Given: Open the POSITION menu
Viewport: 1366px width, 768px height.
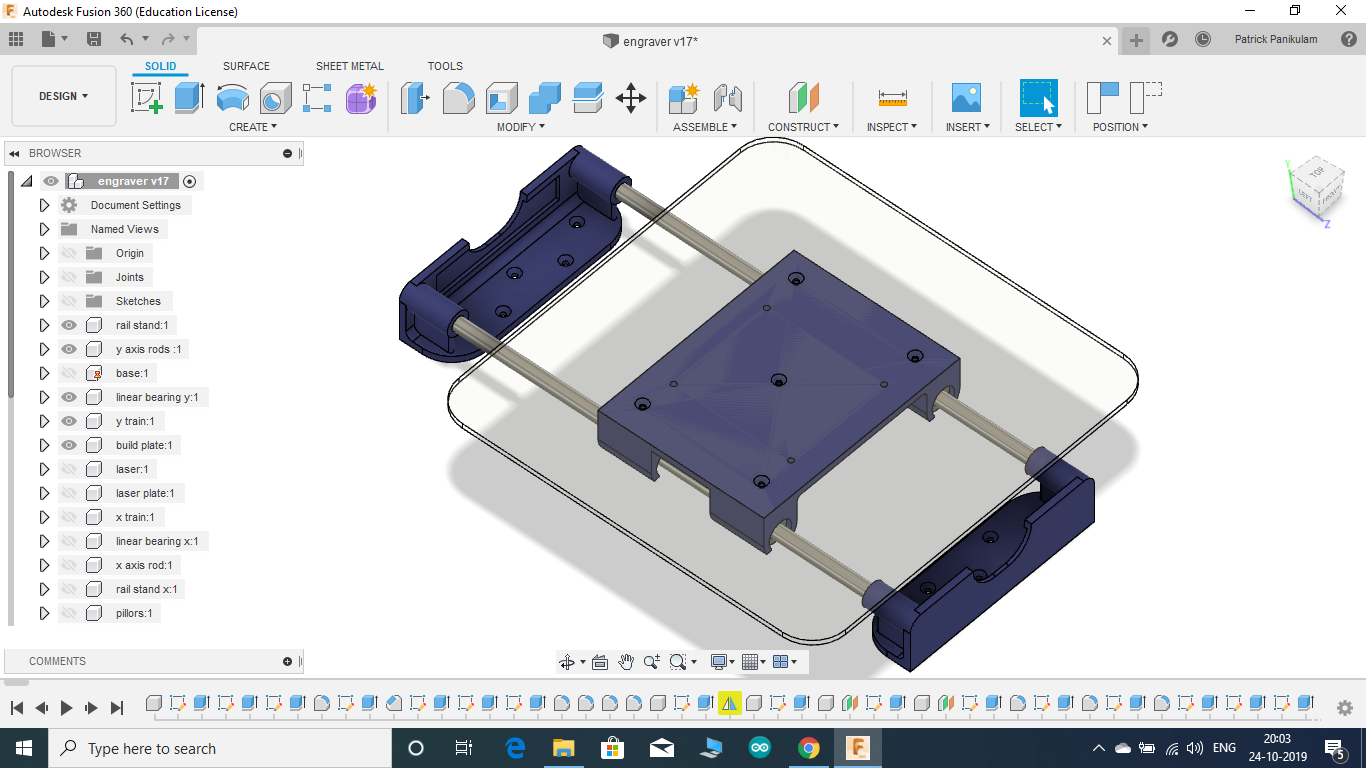Looking at the screenshot, I should pyautogui.click(x=1120, y=127).
